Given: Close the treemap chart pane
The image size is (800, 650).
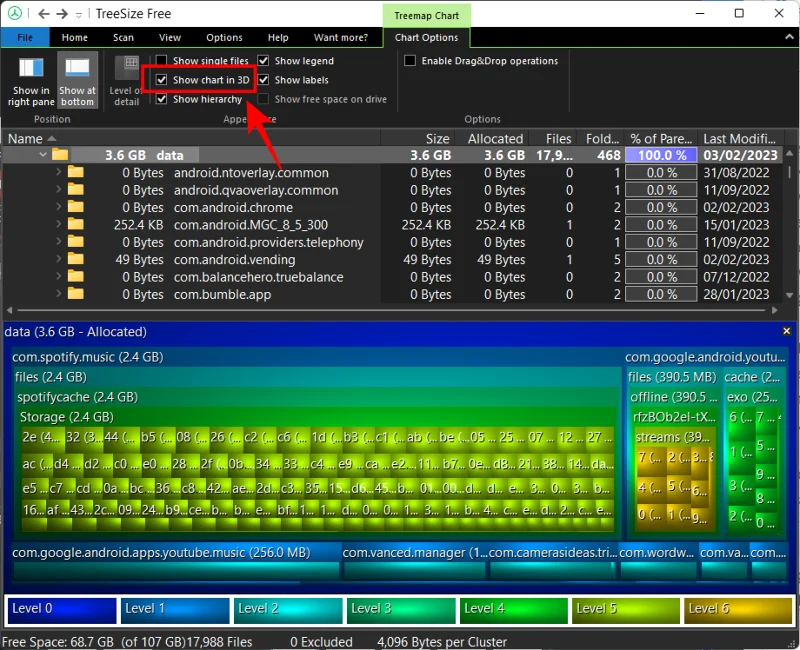Looking at the screenshot, I should click(786, 331).
